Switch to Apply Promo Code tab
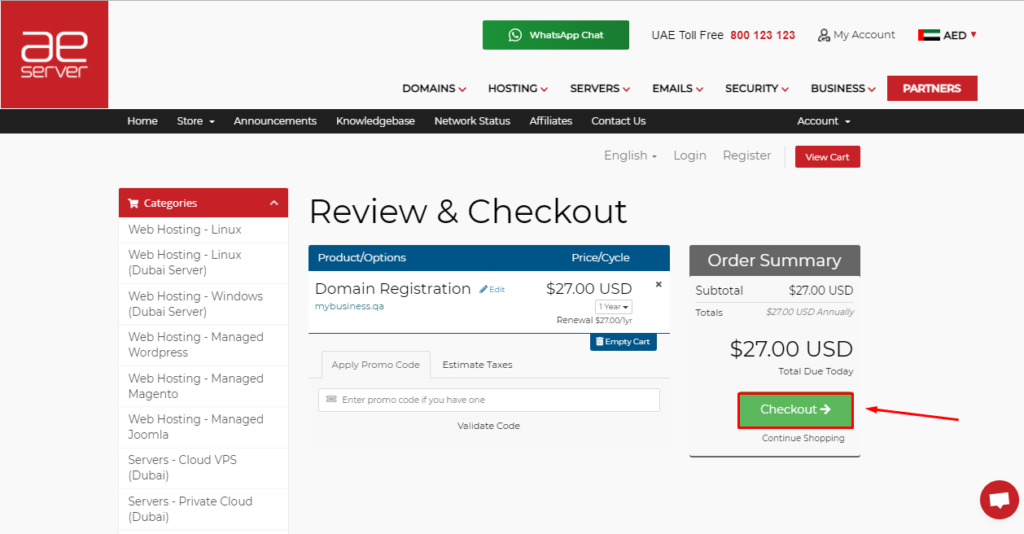Viewport: 1024px width, 534px height. point(376,365)
